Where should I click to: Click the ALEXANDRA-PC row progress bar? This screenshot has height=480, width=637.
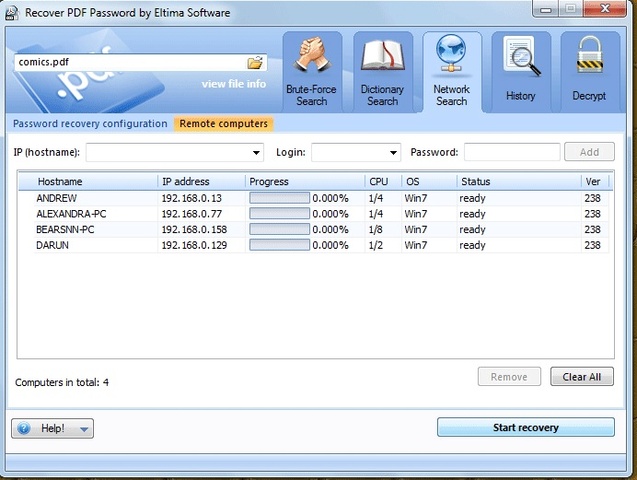[x=279, y=214]
